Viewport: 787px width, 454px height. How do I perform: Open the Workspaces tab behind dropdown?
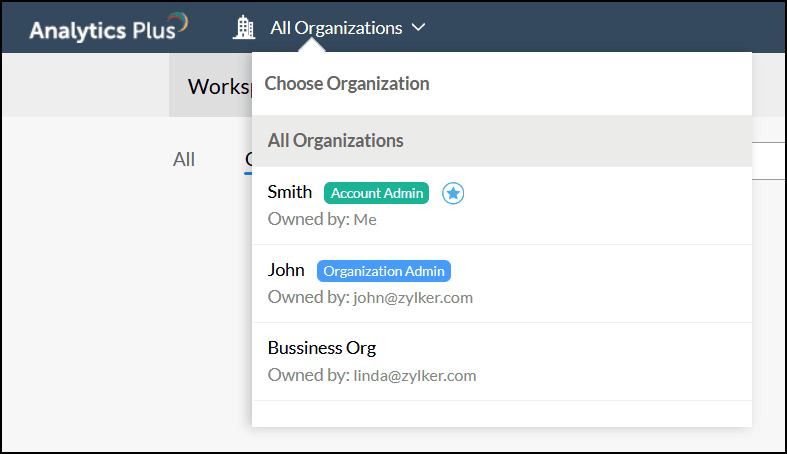point(210,87)
